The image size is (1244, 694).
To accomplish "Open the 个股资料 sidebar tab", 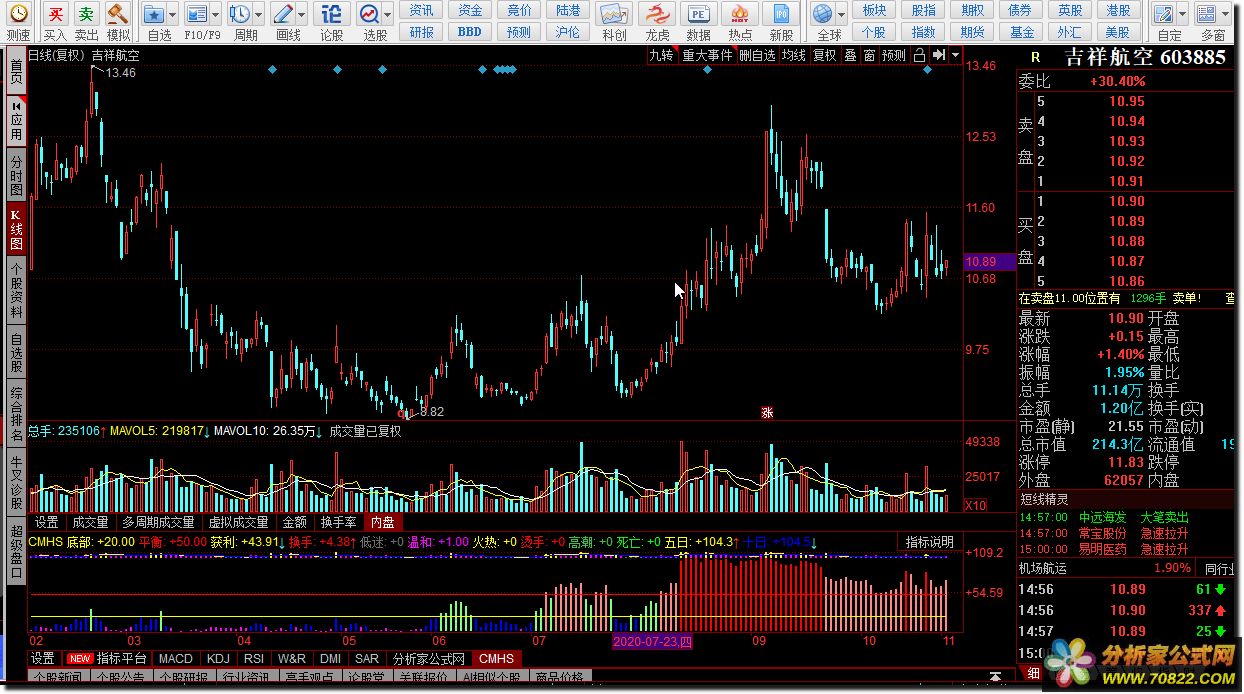I will pyautogui.click(x=15, y=291).
